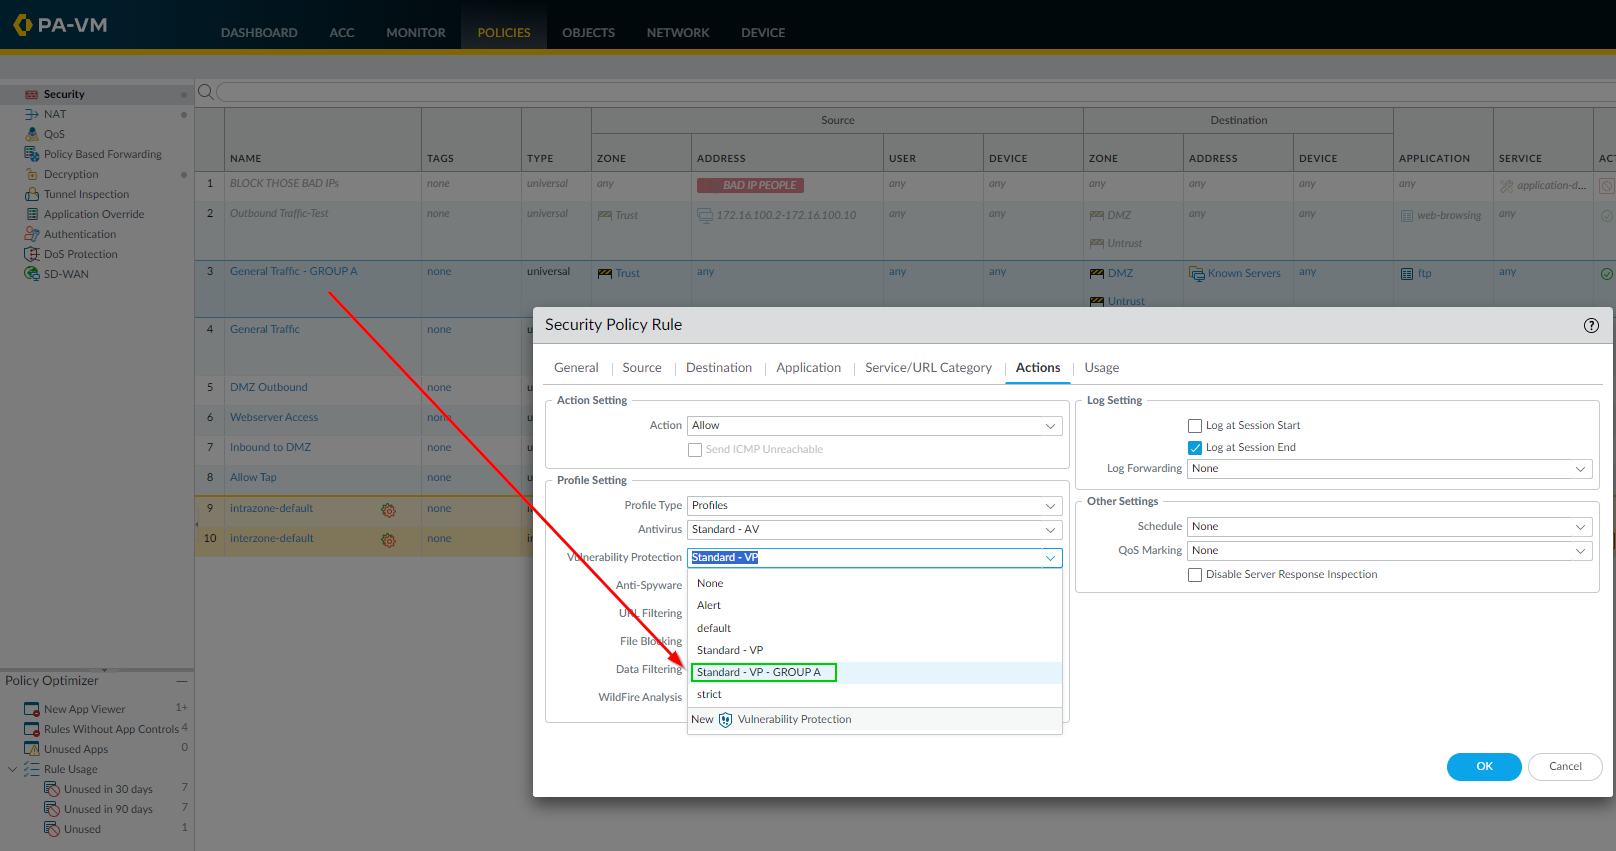1616x851 pixels.
Task: Click the NAT policy icon in sidebar
Action: 32,114
